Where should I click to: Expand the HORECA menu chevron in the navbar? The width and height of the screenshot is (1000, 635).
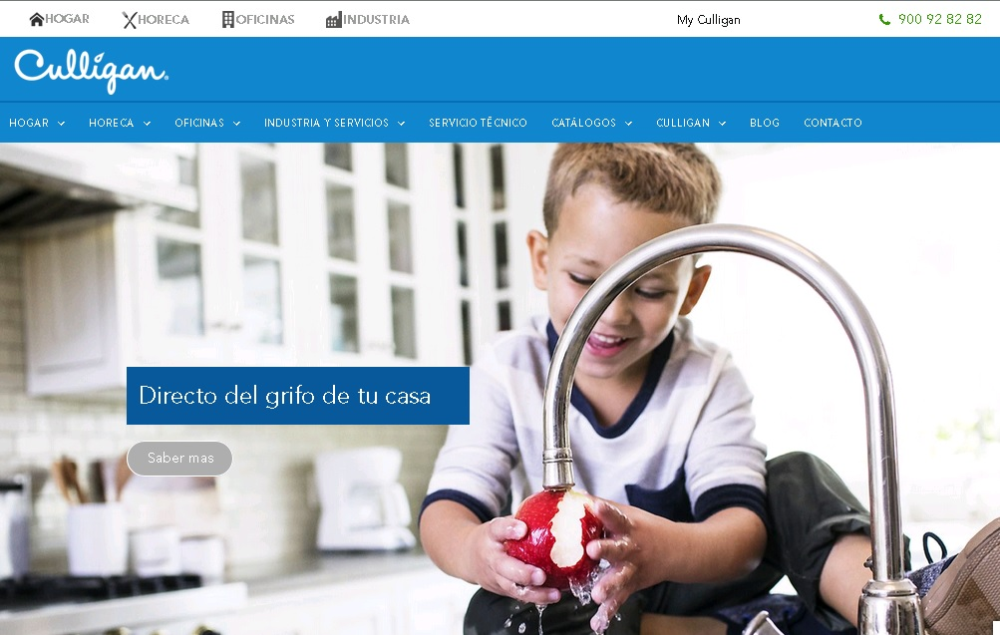tap(147, 124)
